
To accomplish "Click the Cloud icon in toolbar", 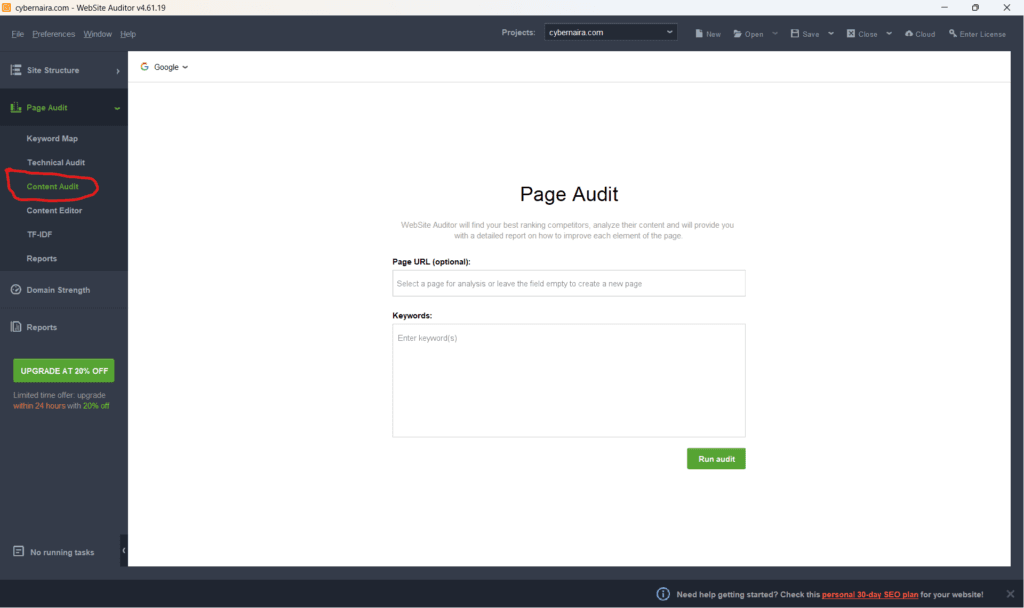I will (908, 33).
